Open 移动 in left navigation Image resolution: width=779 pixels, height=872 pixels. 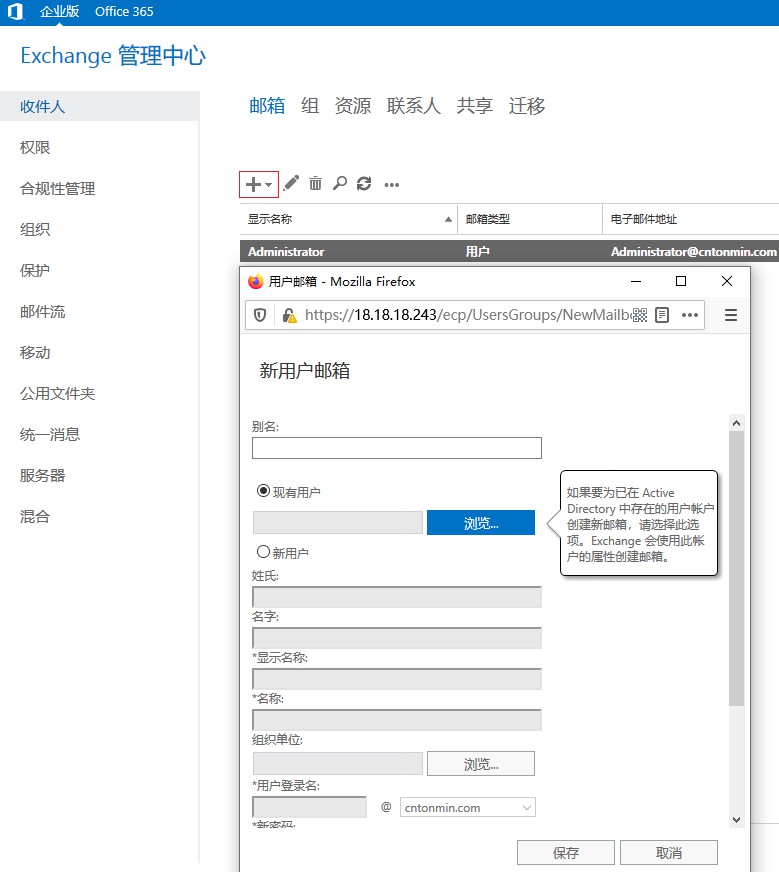[x=34, y=353]
